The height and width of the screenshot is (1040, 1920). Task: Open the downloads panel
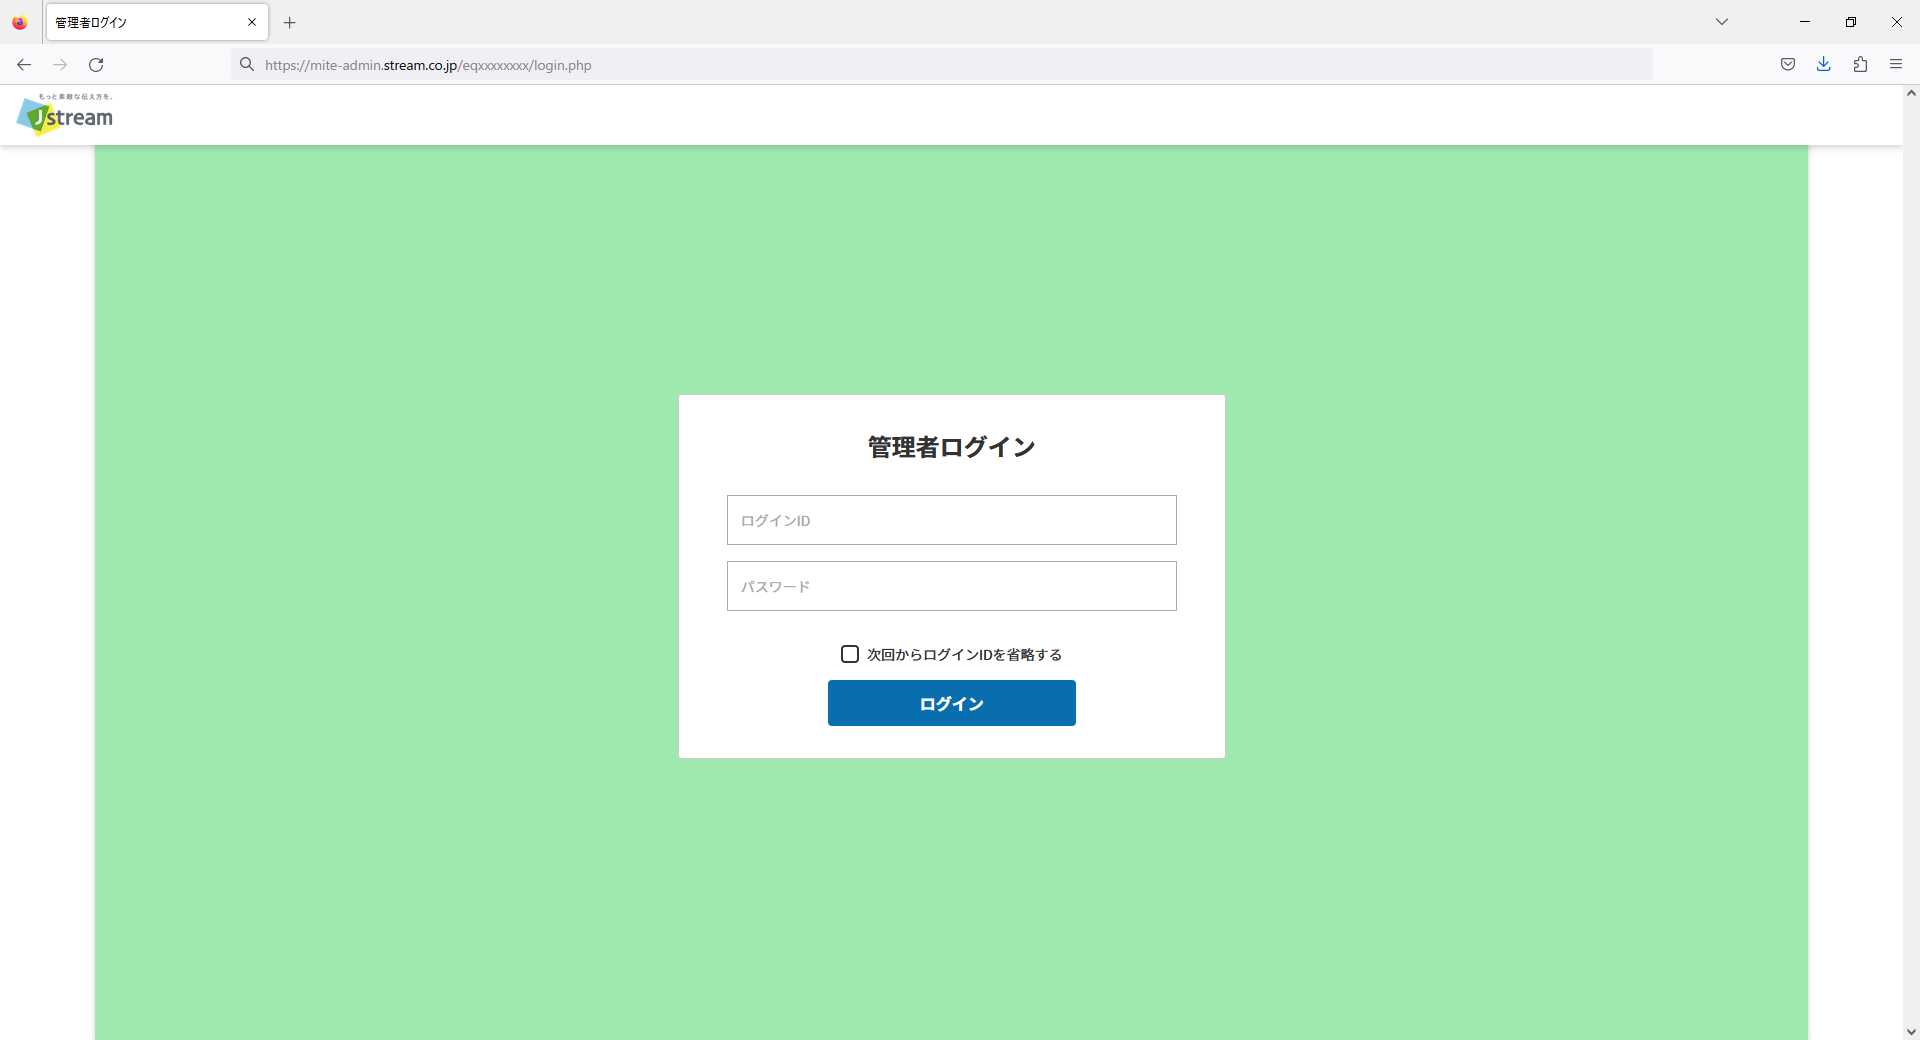pyautogui.click(x=1824, y=65)
